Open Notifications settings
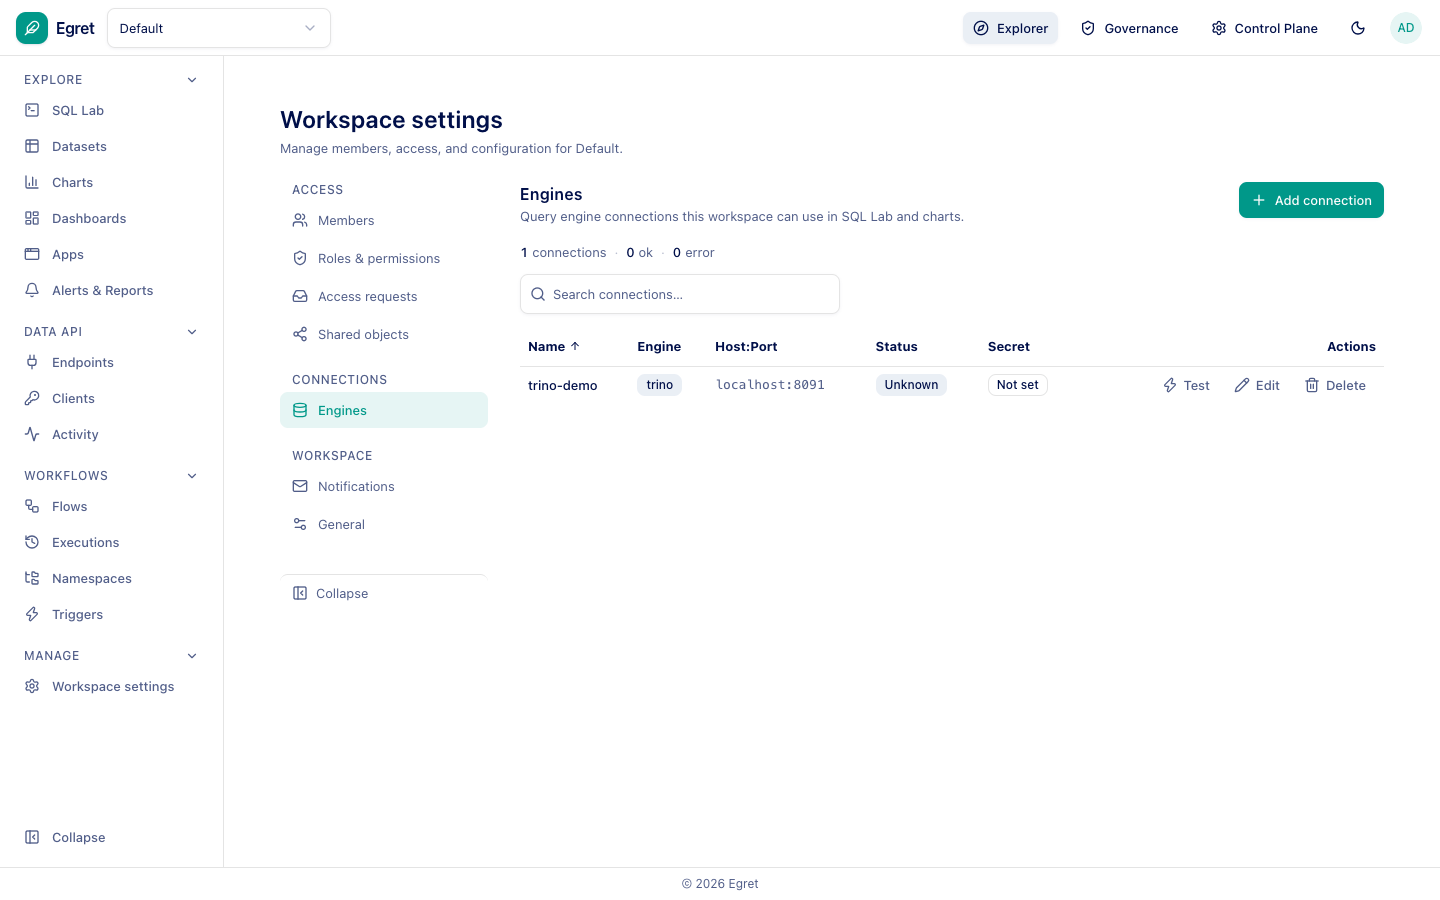The width and height of the screenshot is (1440, 900). point(384,486)
